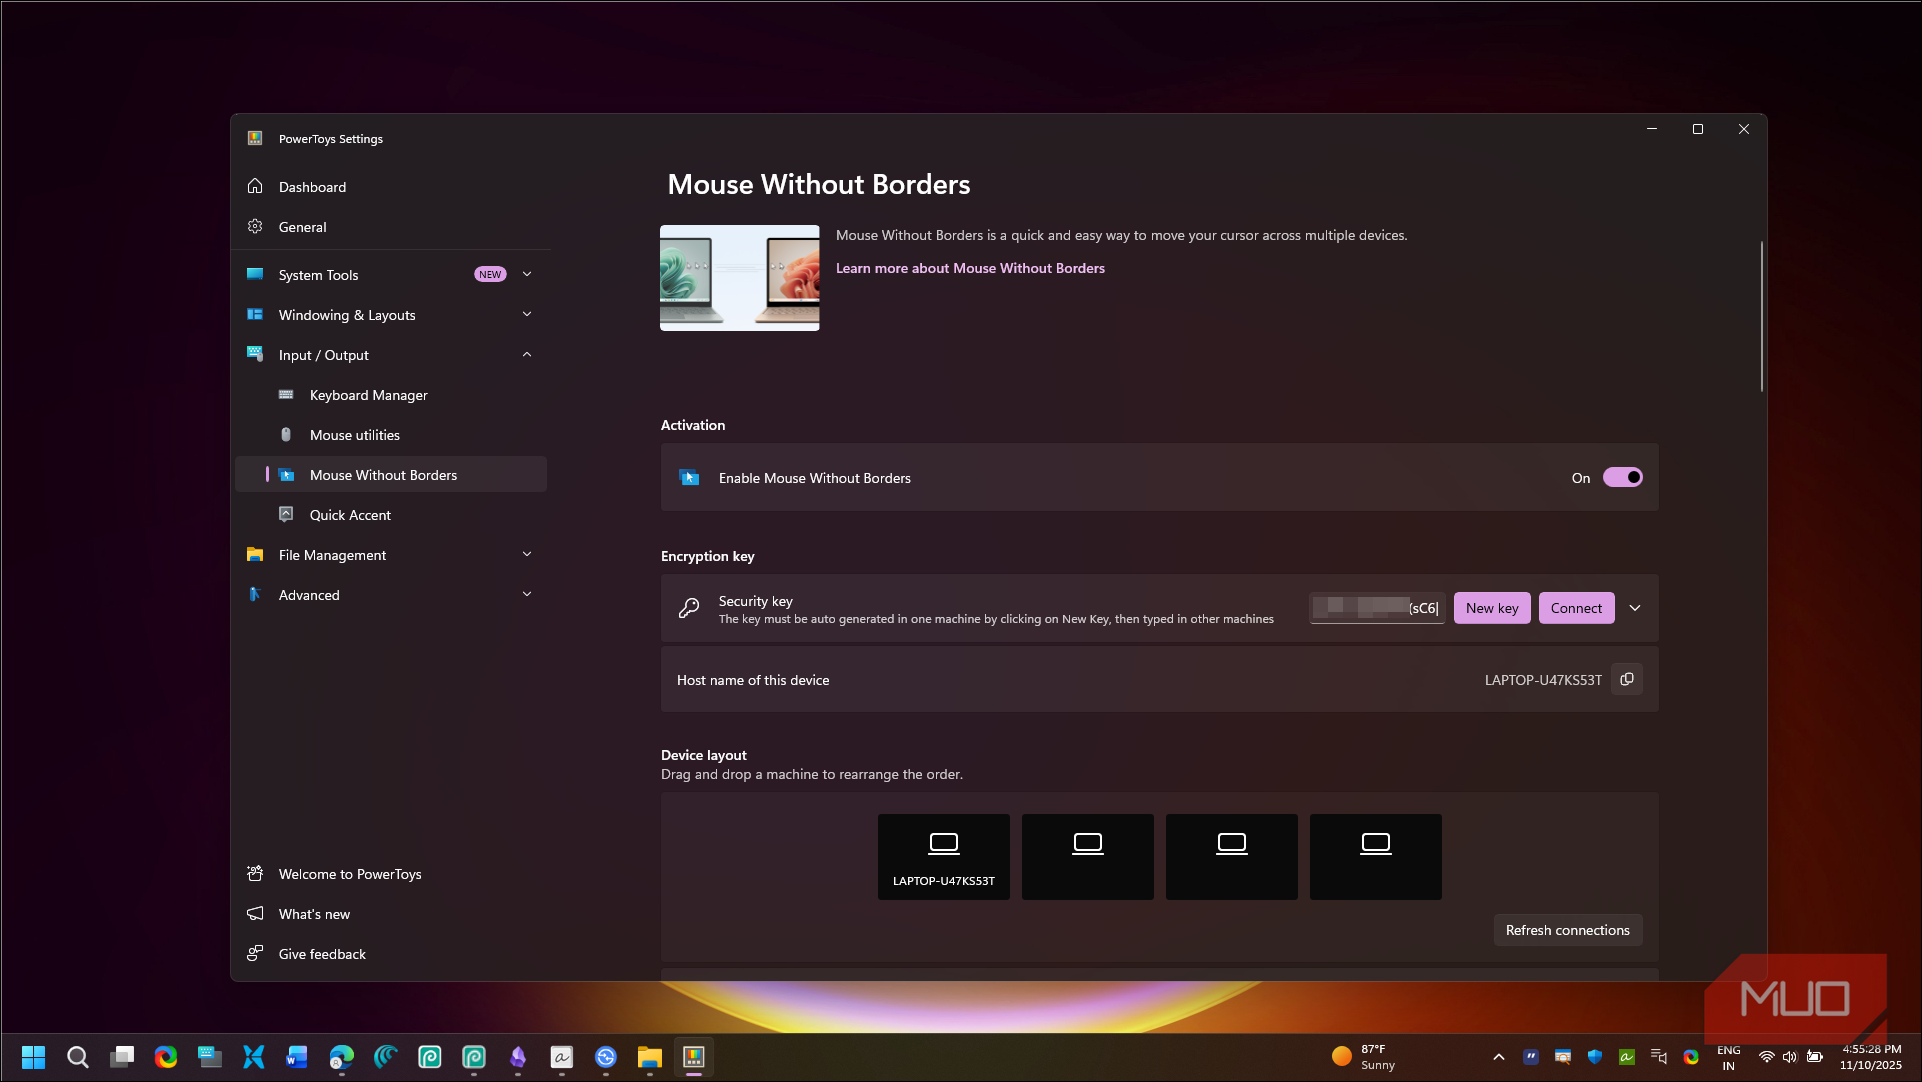Viewport: 1922px width, 1082px height.
Task: Generate a New key
Action: (x=1491, y=608)
